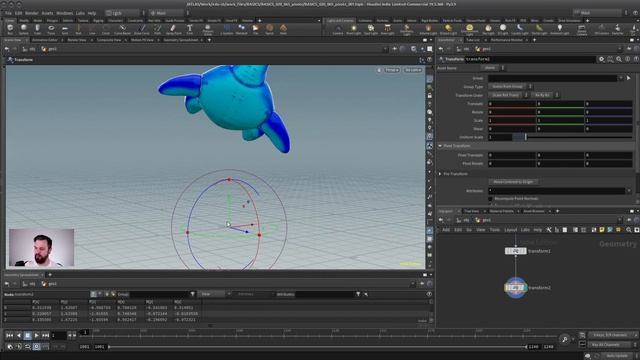Viewport: 640px width, 360px height.
Task: Click the playback range slider bar
Action: [x=318, y=347]
